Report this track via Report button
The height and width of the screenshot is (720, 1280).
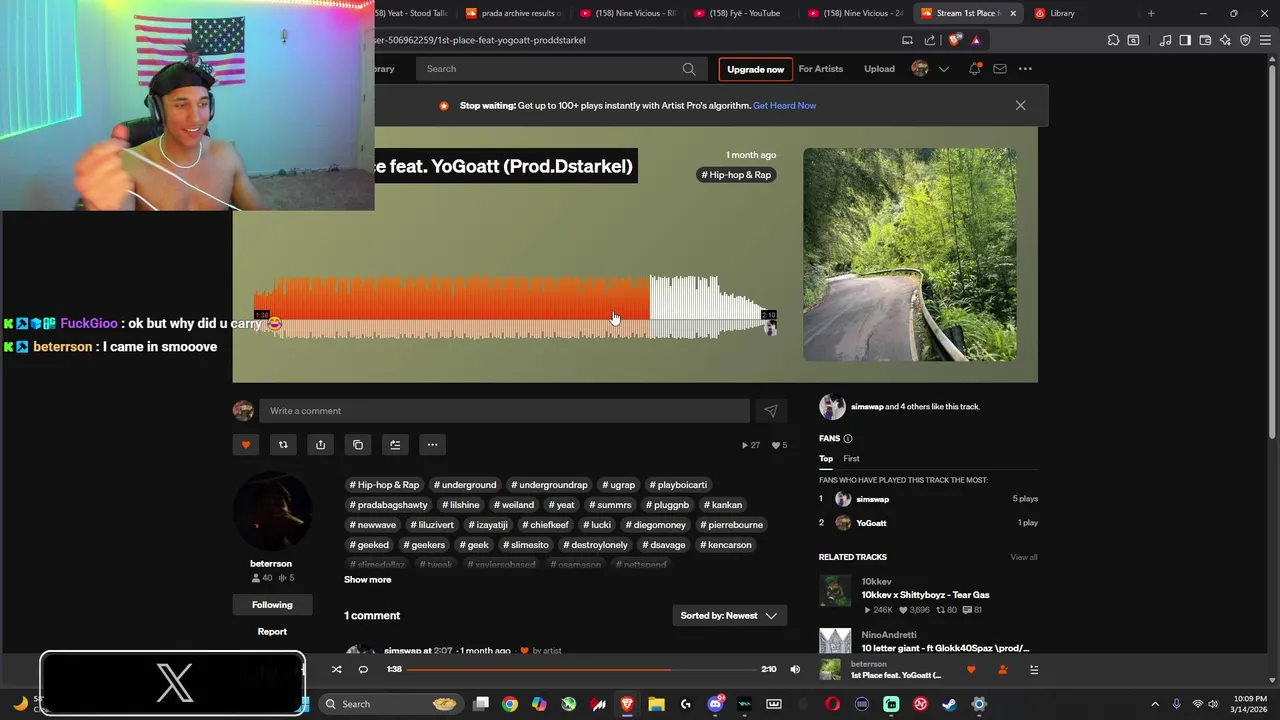click(272, 632)
